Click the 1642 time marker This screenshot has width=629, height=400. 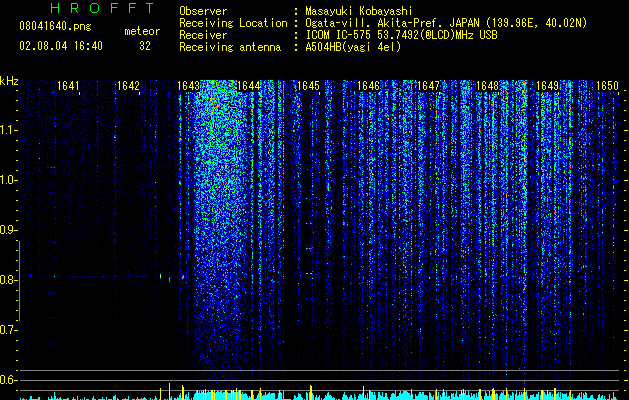point(128,86)
